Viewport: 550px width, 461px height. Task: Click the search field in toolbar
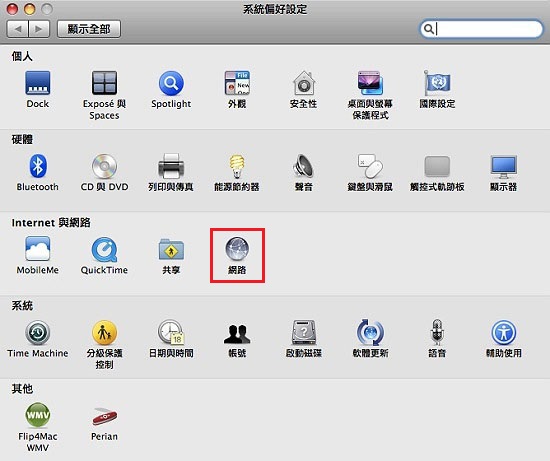pos(481,29)
